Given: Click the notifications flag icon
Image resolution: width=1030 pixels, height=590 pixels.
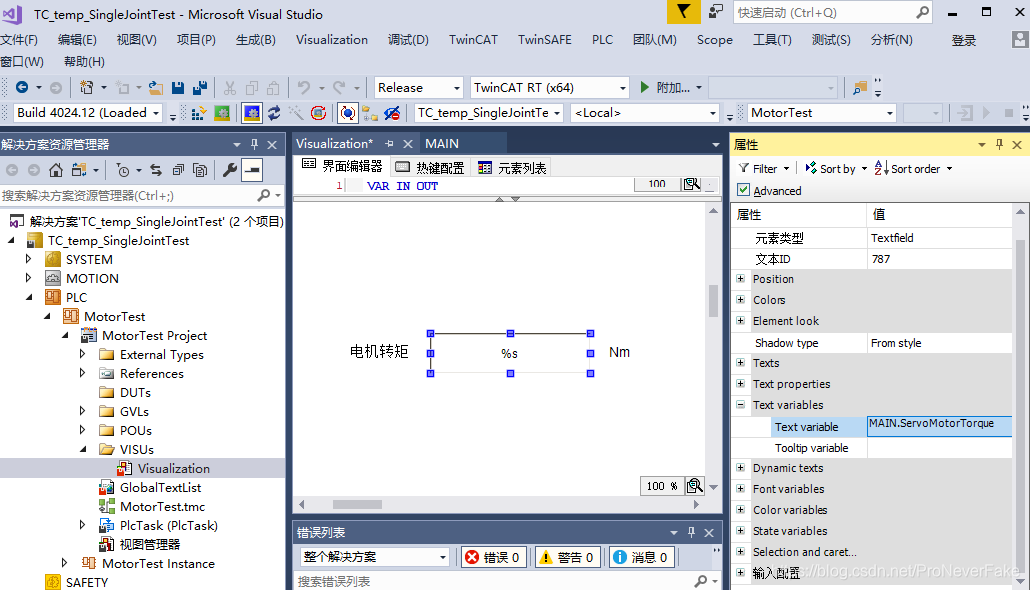Looking at the screenshot, I should tap(683, 12).
